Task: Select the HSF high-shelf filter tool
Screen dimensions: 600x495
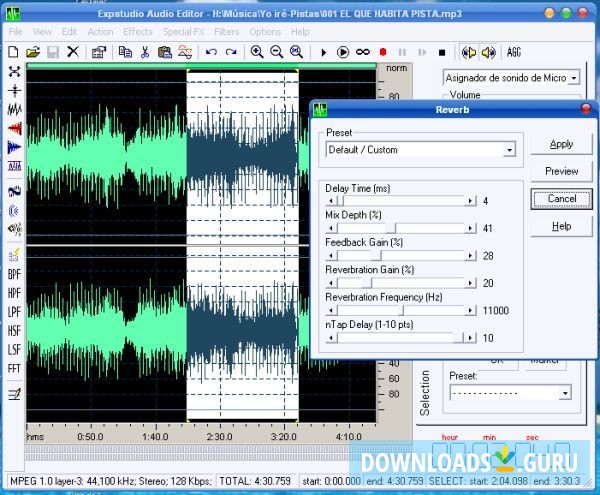Action: click(14, 331)
